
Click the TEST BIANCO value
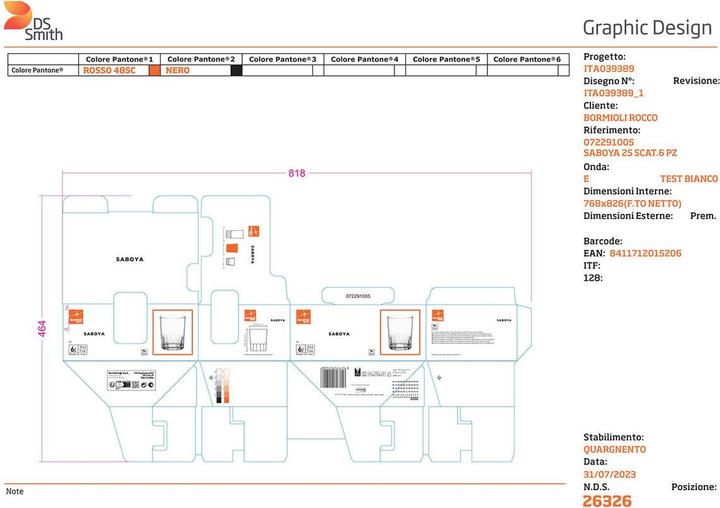[689, 179]
